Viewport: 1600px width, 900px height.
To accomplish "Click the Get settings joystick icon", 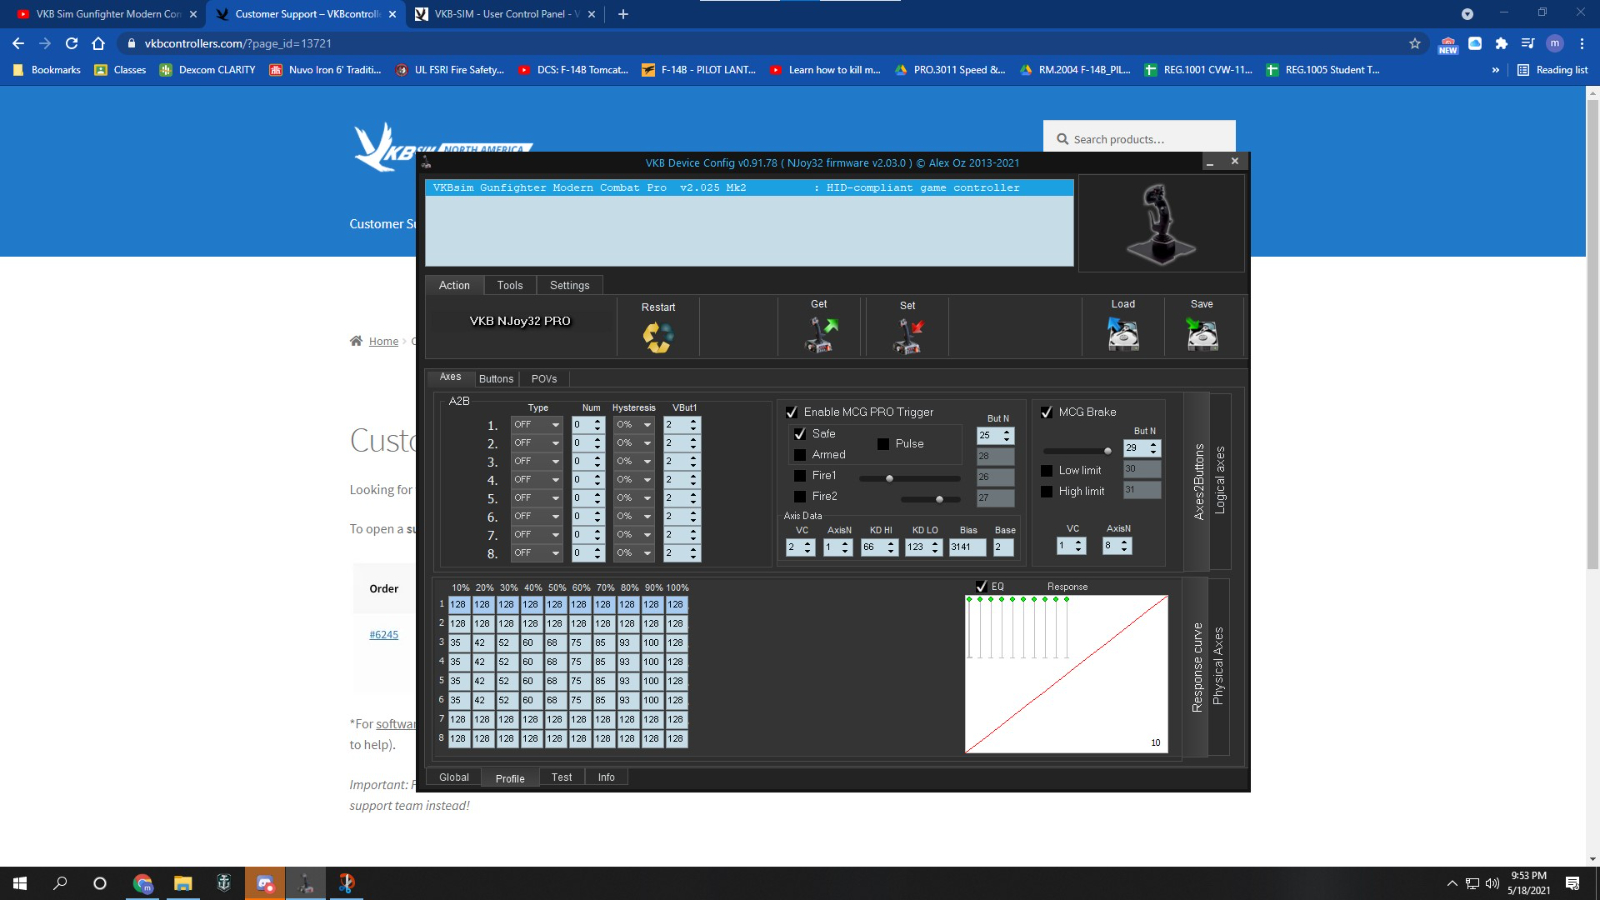I will point(820,335).
